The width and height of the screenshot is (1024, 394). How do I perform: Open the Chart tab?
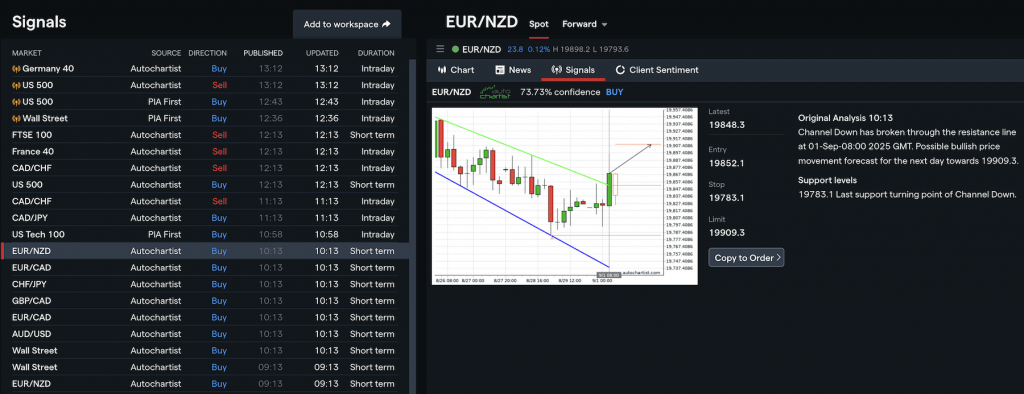coord(456,70)
